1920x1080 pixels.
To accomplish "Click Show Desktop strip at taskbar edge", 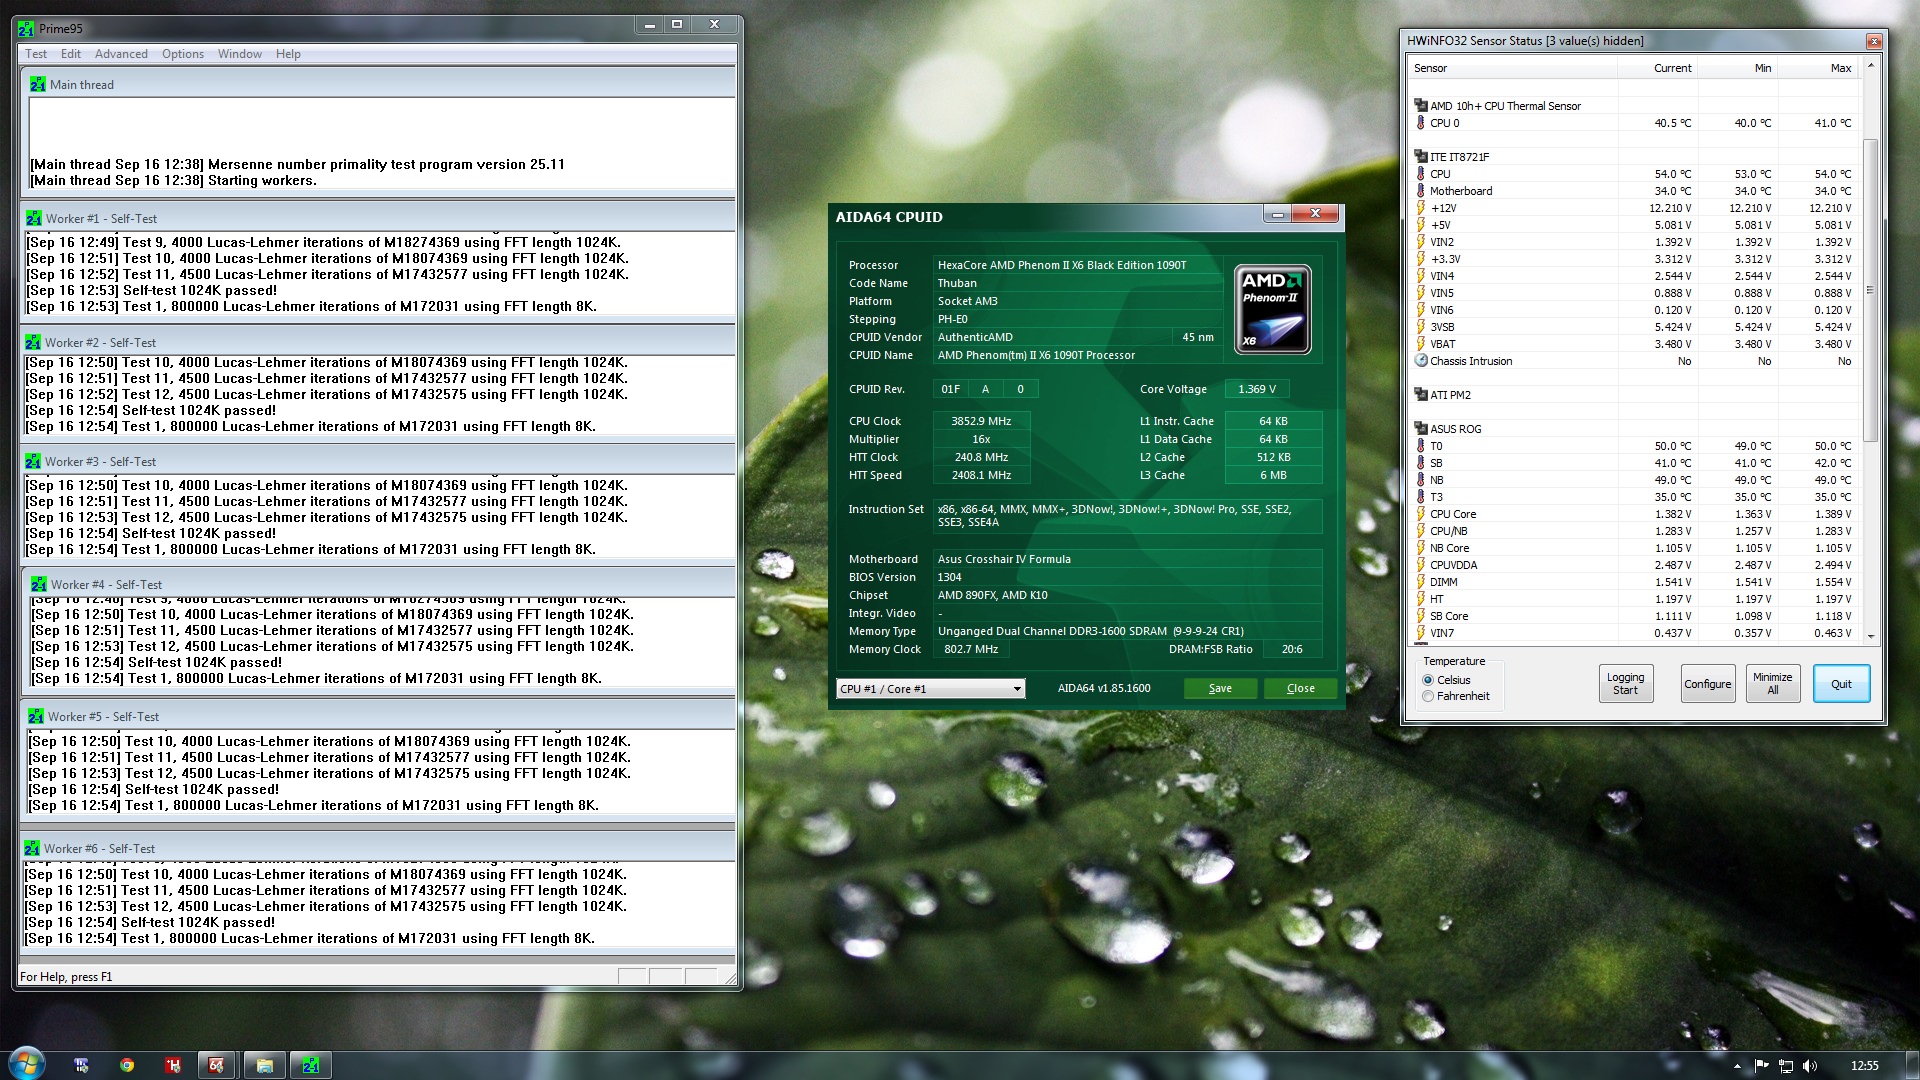I will pyautogui.click(x=1912, y=1065).
